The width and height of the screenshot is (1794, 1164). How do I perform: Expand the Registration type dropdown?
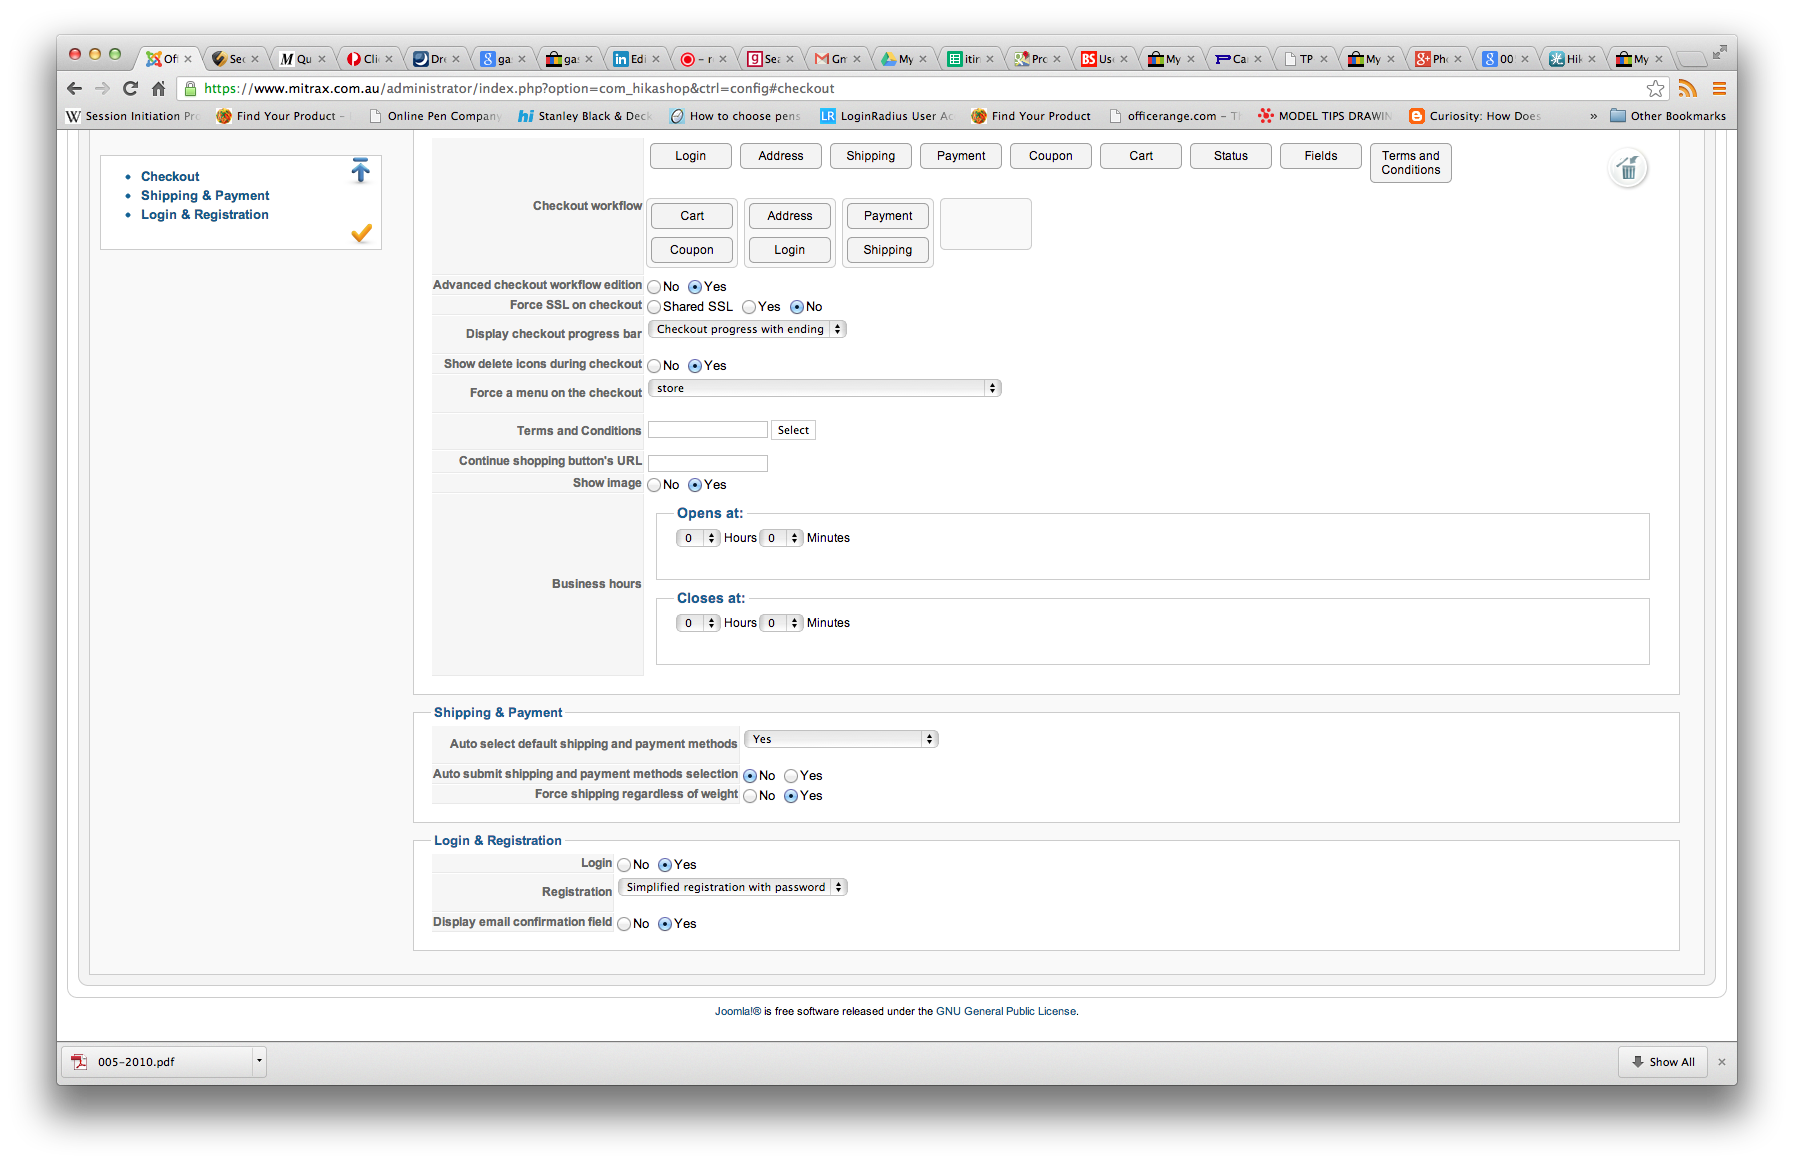(732, 887)
